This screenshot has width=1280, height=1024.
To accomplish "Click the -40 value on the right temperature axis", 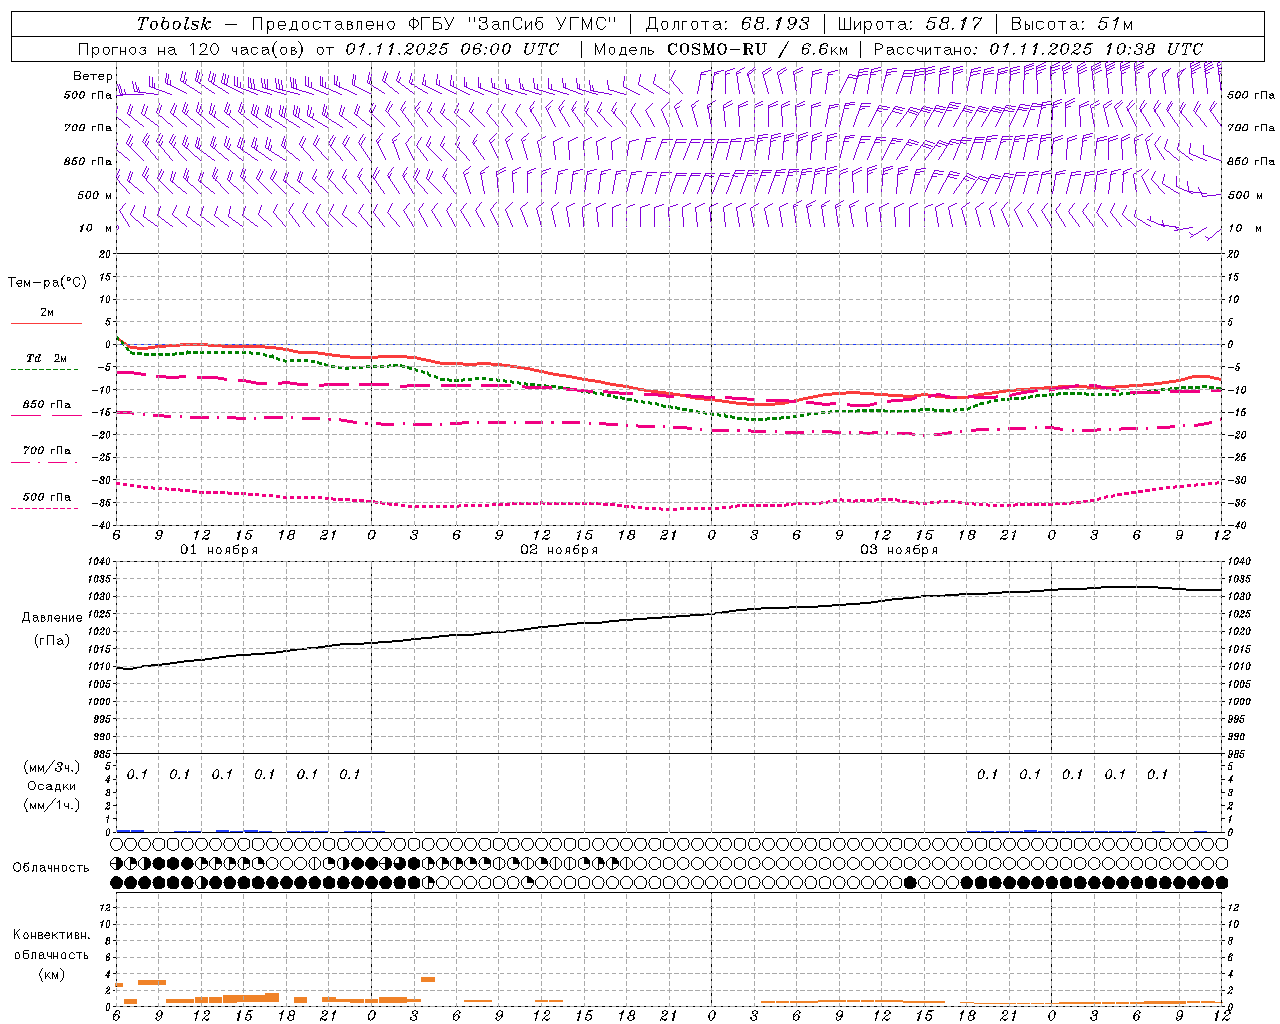I will pyautogui.click(x=1236, y=525).
